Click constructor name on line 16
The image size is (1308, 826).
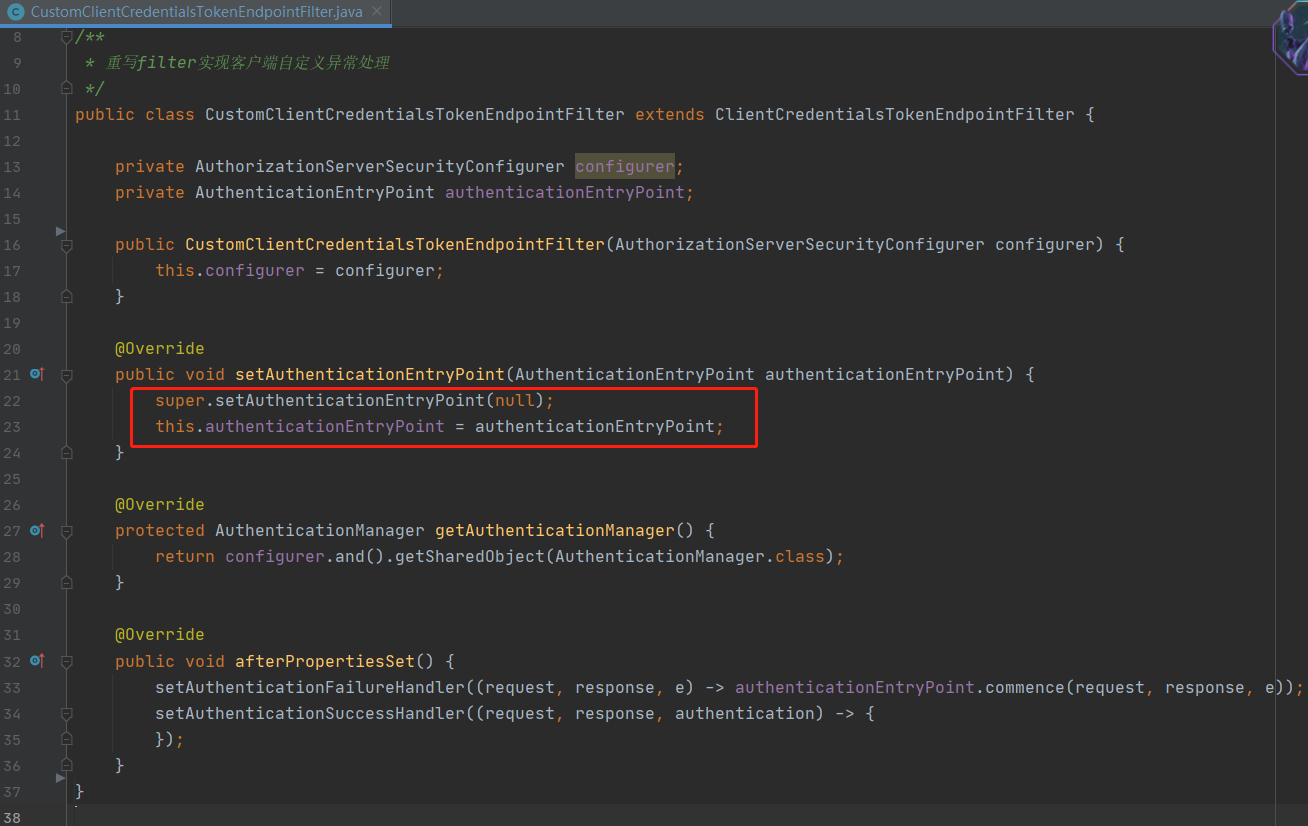tap(395, 244)
